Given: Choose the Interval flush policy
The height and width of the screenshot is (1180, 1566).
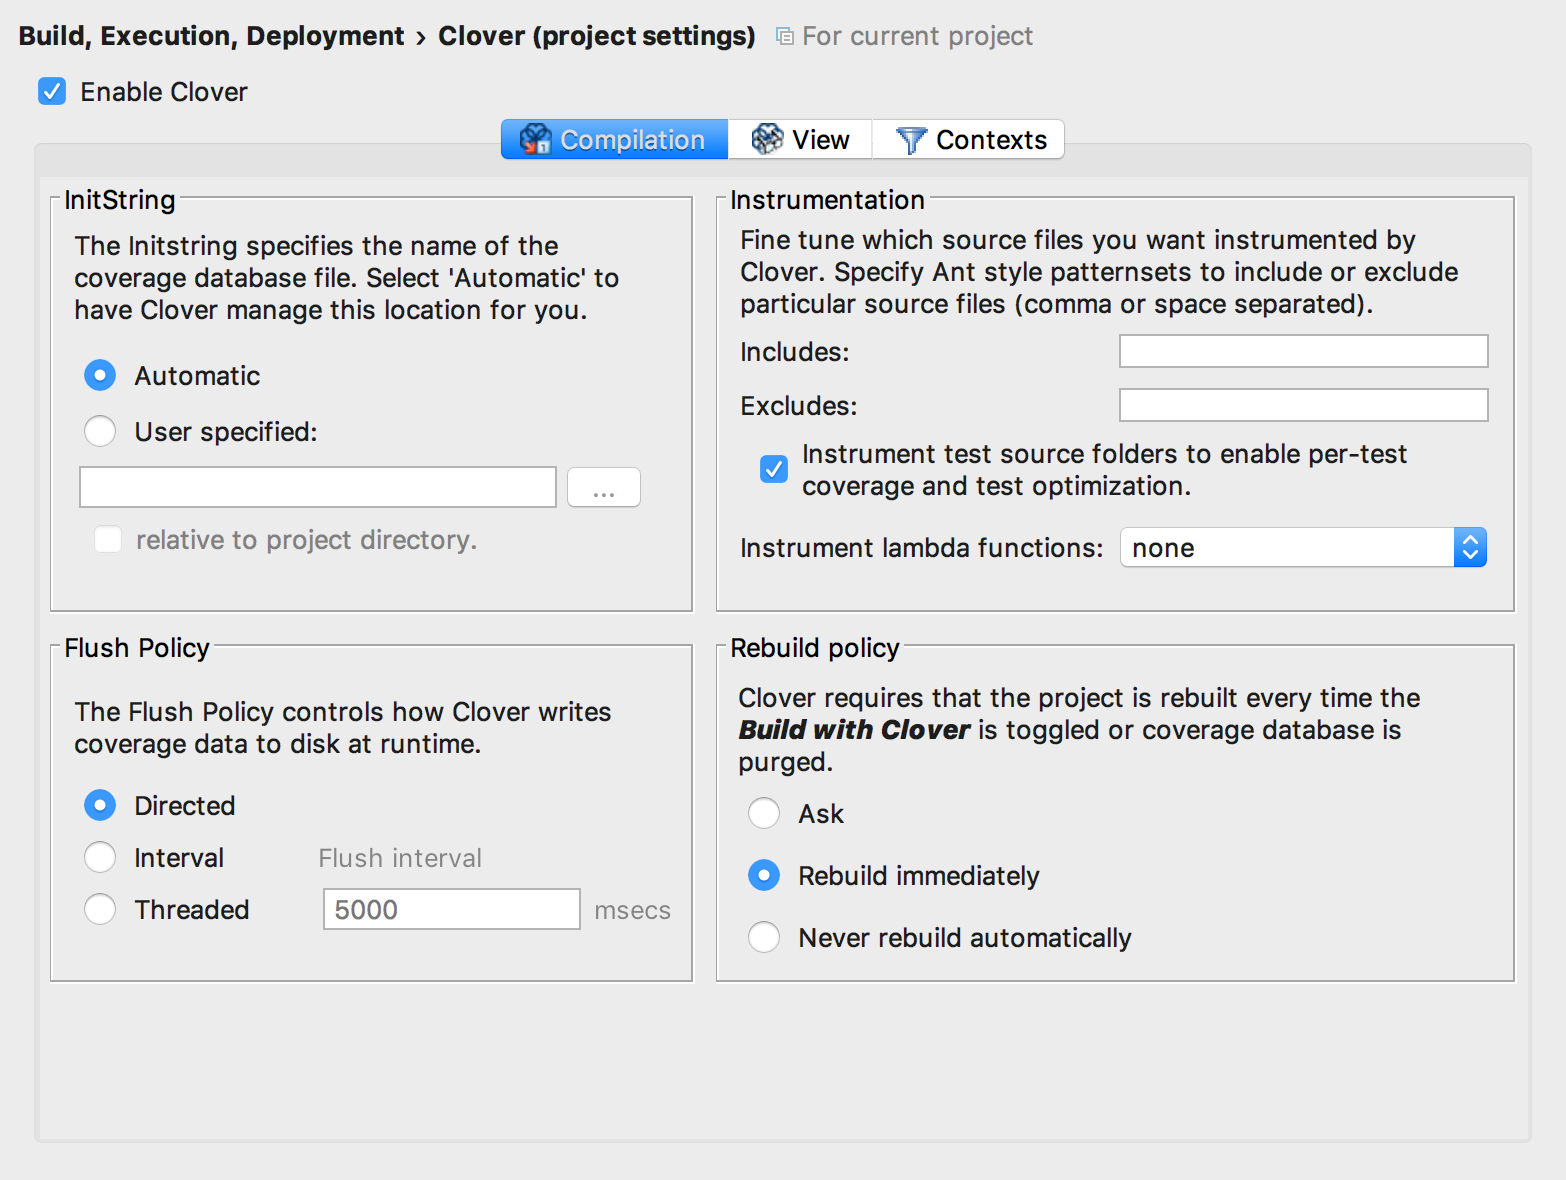Looking at the screenshot, I should click(x=100, y=858).
